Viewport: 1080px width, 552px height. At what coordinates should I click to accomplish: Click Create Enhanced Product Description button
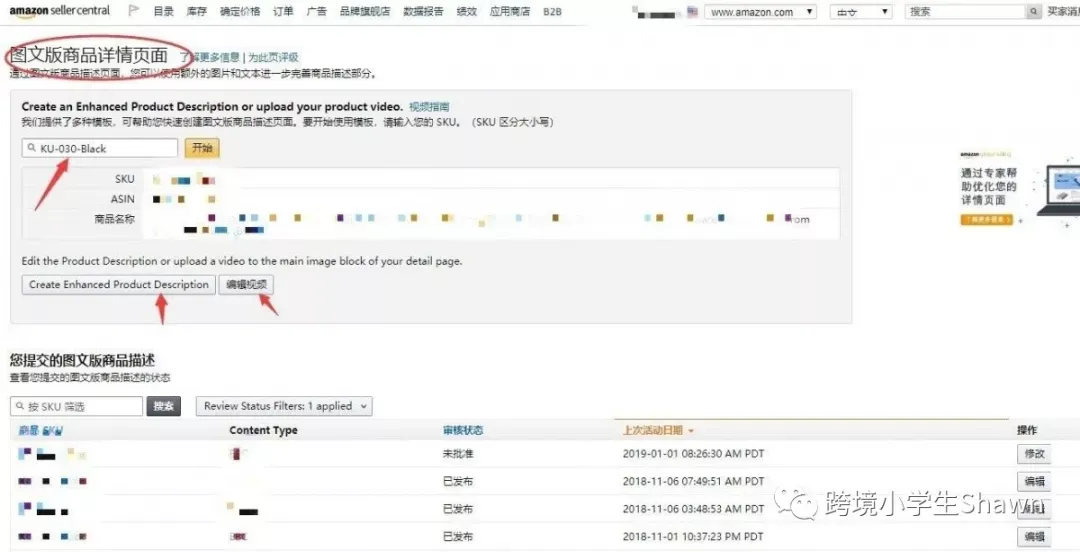(118, 285)
